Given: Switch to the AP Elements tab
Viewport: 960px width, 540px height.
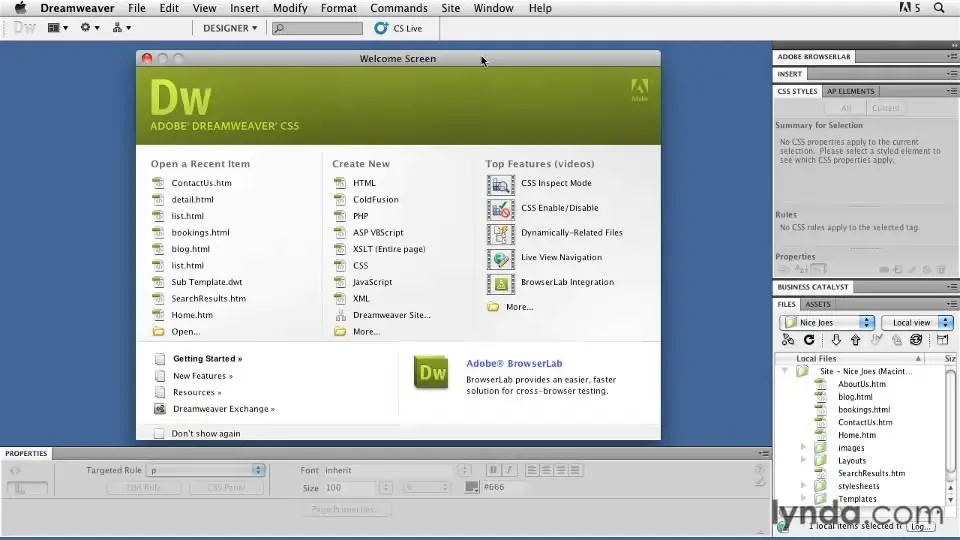Looking at the screenshot, I should click(850, 91).
